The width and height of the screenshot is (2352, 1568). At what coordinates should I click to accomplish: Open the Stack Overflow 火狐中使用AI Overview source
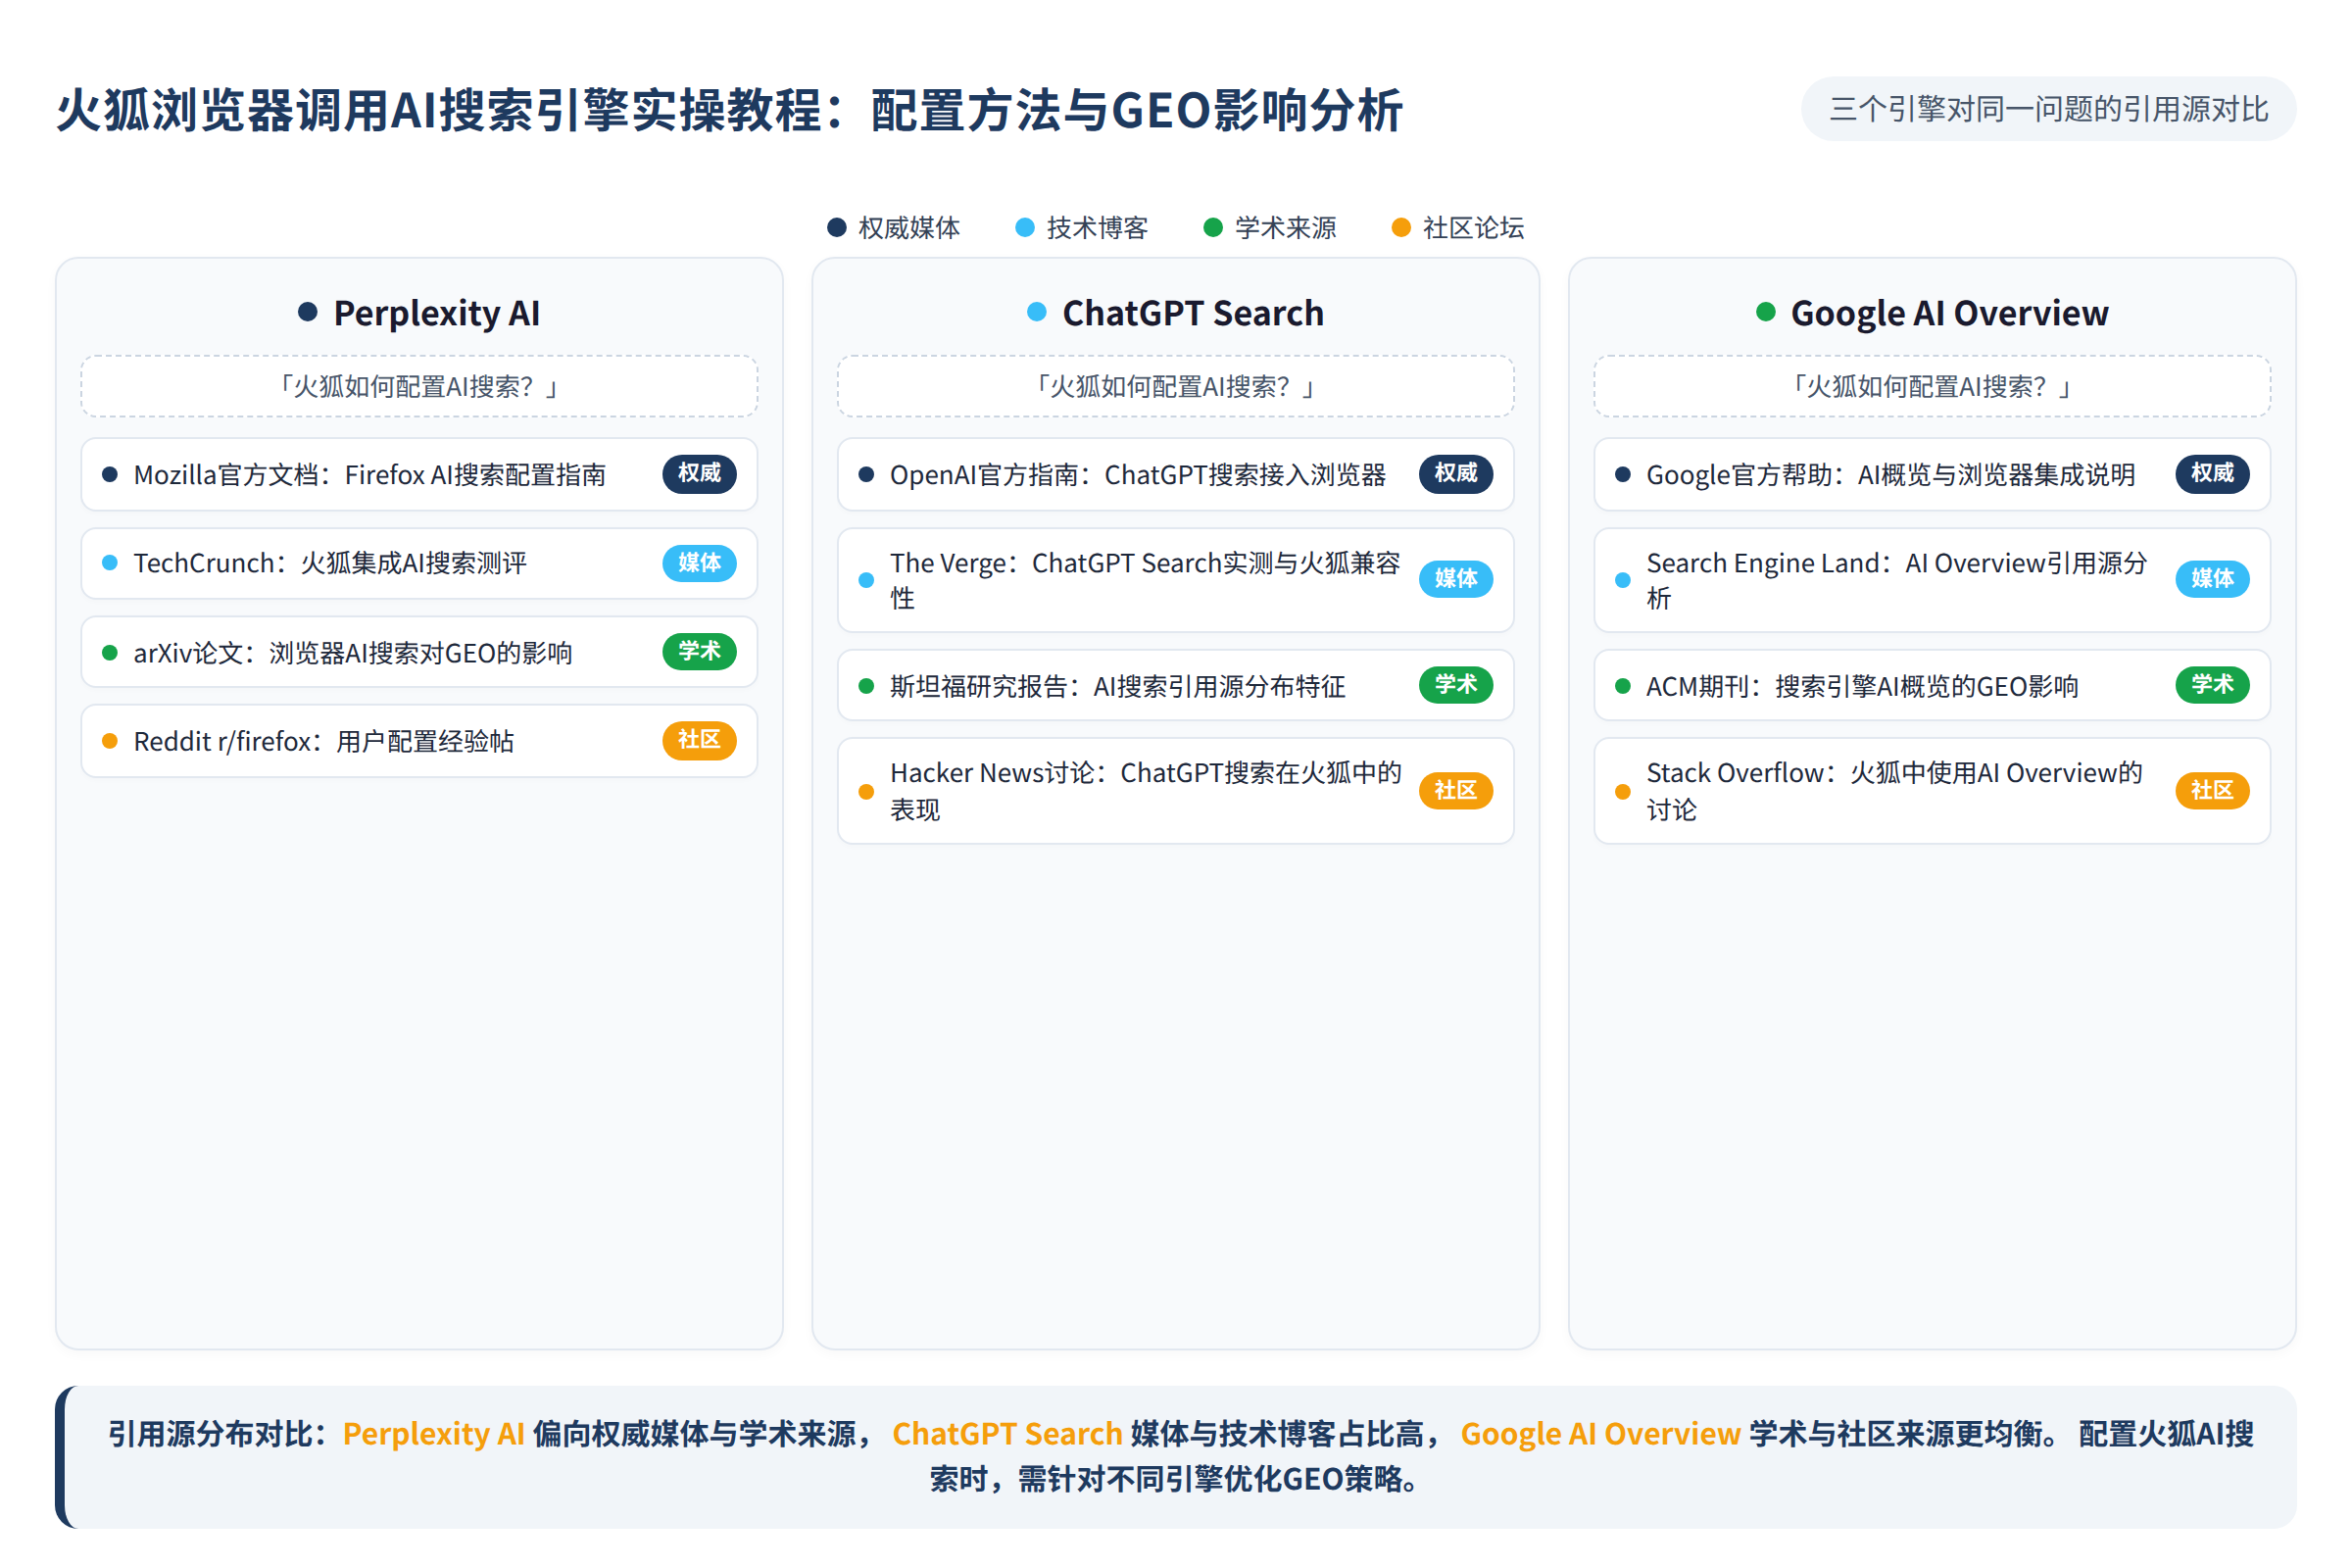(x=1932, y=791)
